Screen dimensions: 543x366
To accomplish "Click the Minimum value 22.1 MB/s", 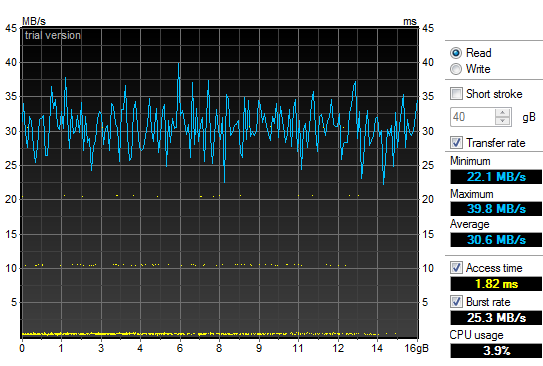I will (496, 177).
